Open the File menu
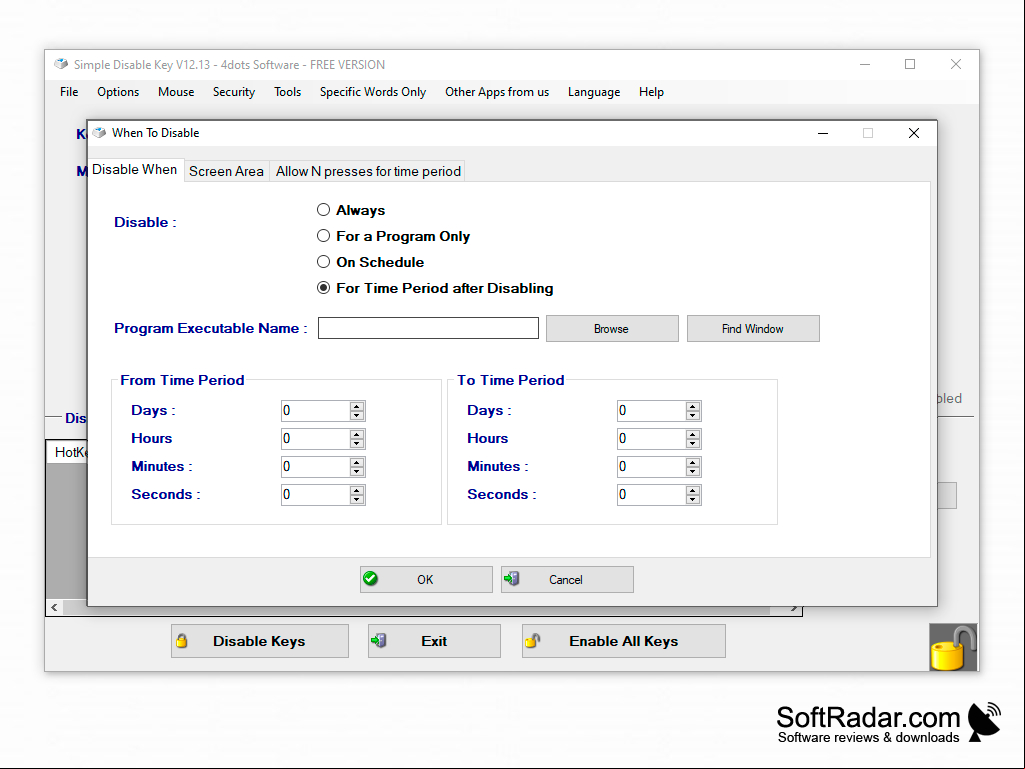Image resolution: width=1025 pixels, height=769 pixels. [69, 92]
